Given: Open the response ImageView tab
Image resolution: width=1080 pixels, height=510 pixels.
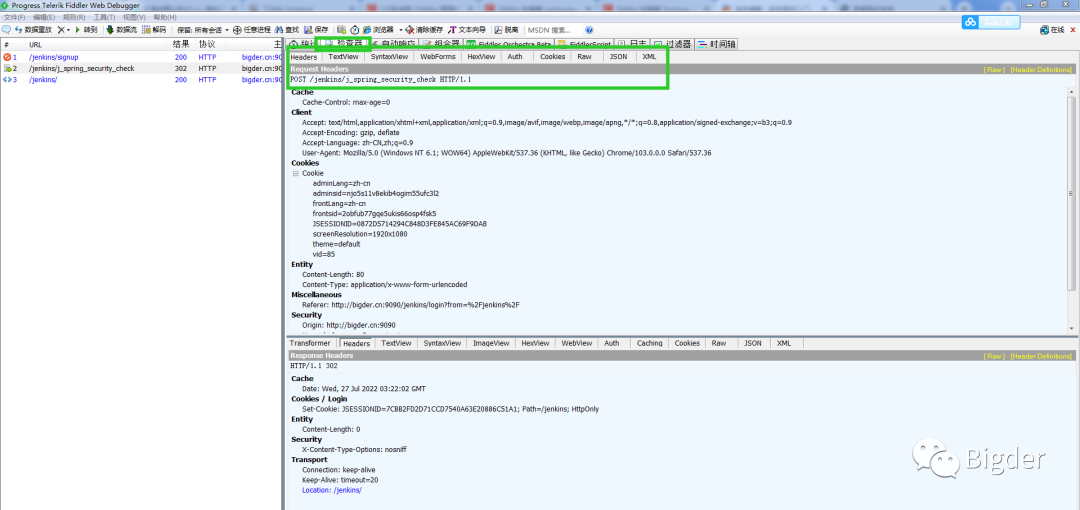Looking at the screenshot, I should [491, 343].
